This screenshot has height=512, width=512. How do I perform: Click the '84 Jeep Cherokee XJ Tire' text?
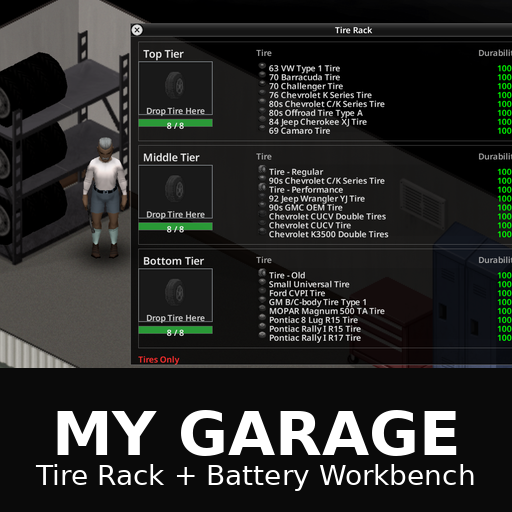click(x=318, y=122)
